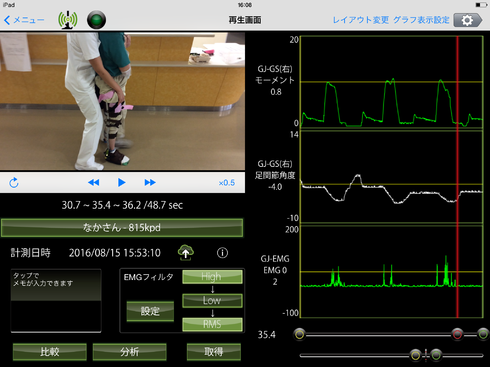Tap the green status indicator light

click(x=96, y=20)
